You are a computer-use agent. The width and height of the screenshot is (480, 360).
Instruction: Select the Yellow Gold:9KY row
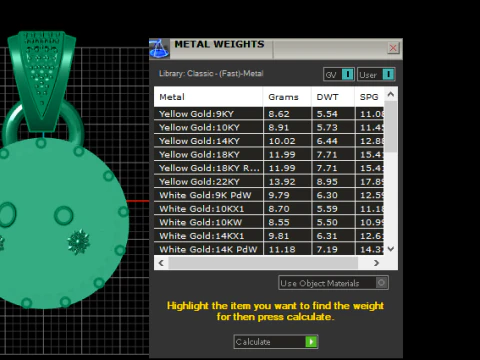point(269,114)
